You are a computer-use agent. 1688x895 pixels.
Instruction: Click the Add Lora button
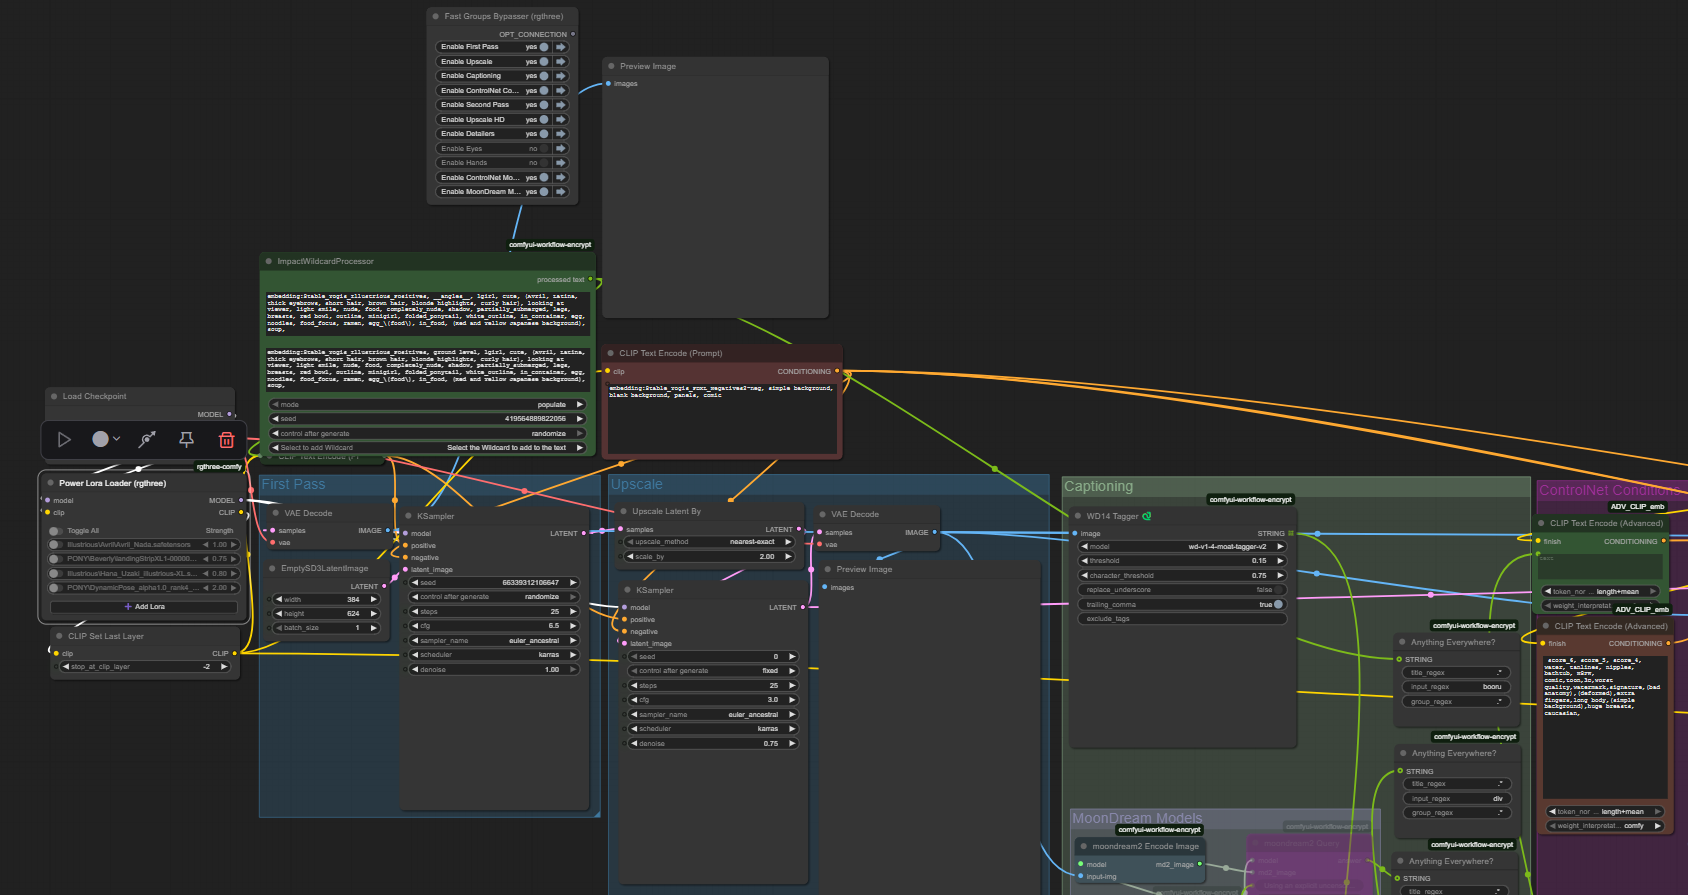tap(144, 607)
